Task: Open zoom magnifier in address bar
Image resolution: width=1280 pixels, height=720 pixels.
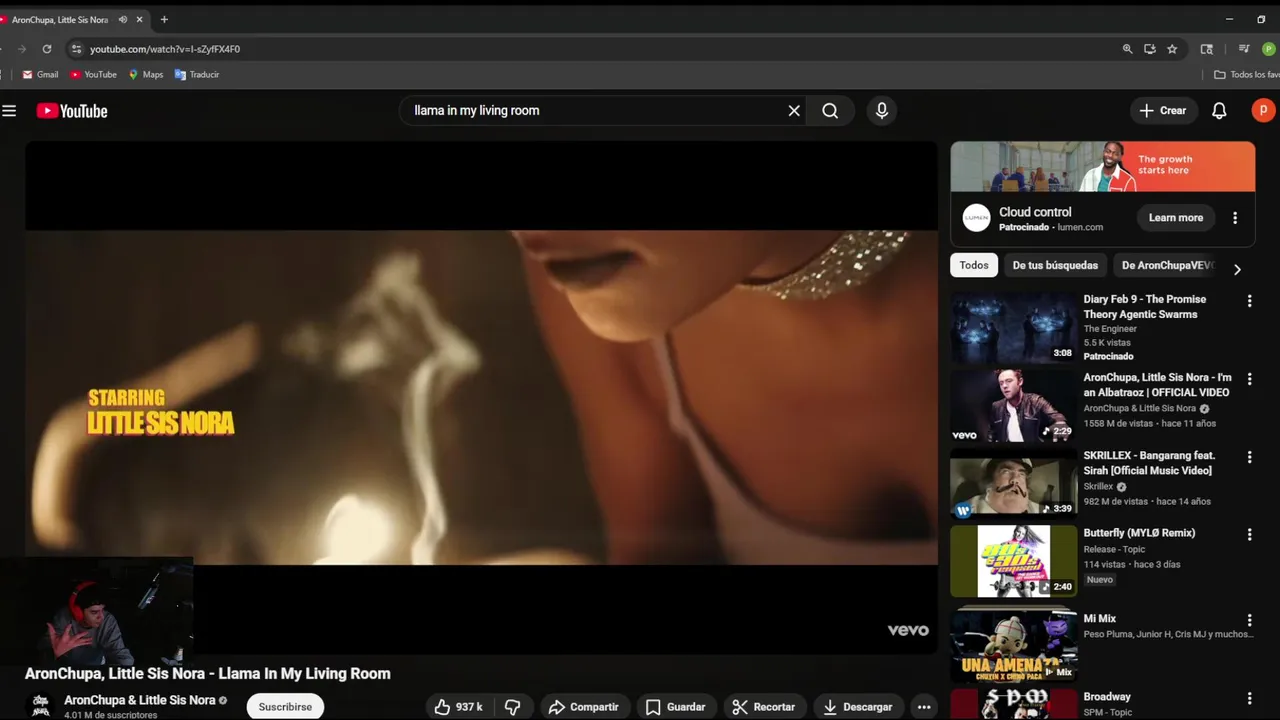Action: tap(1127, 49)
